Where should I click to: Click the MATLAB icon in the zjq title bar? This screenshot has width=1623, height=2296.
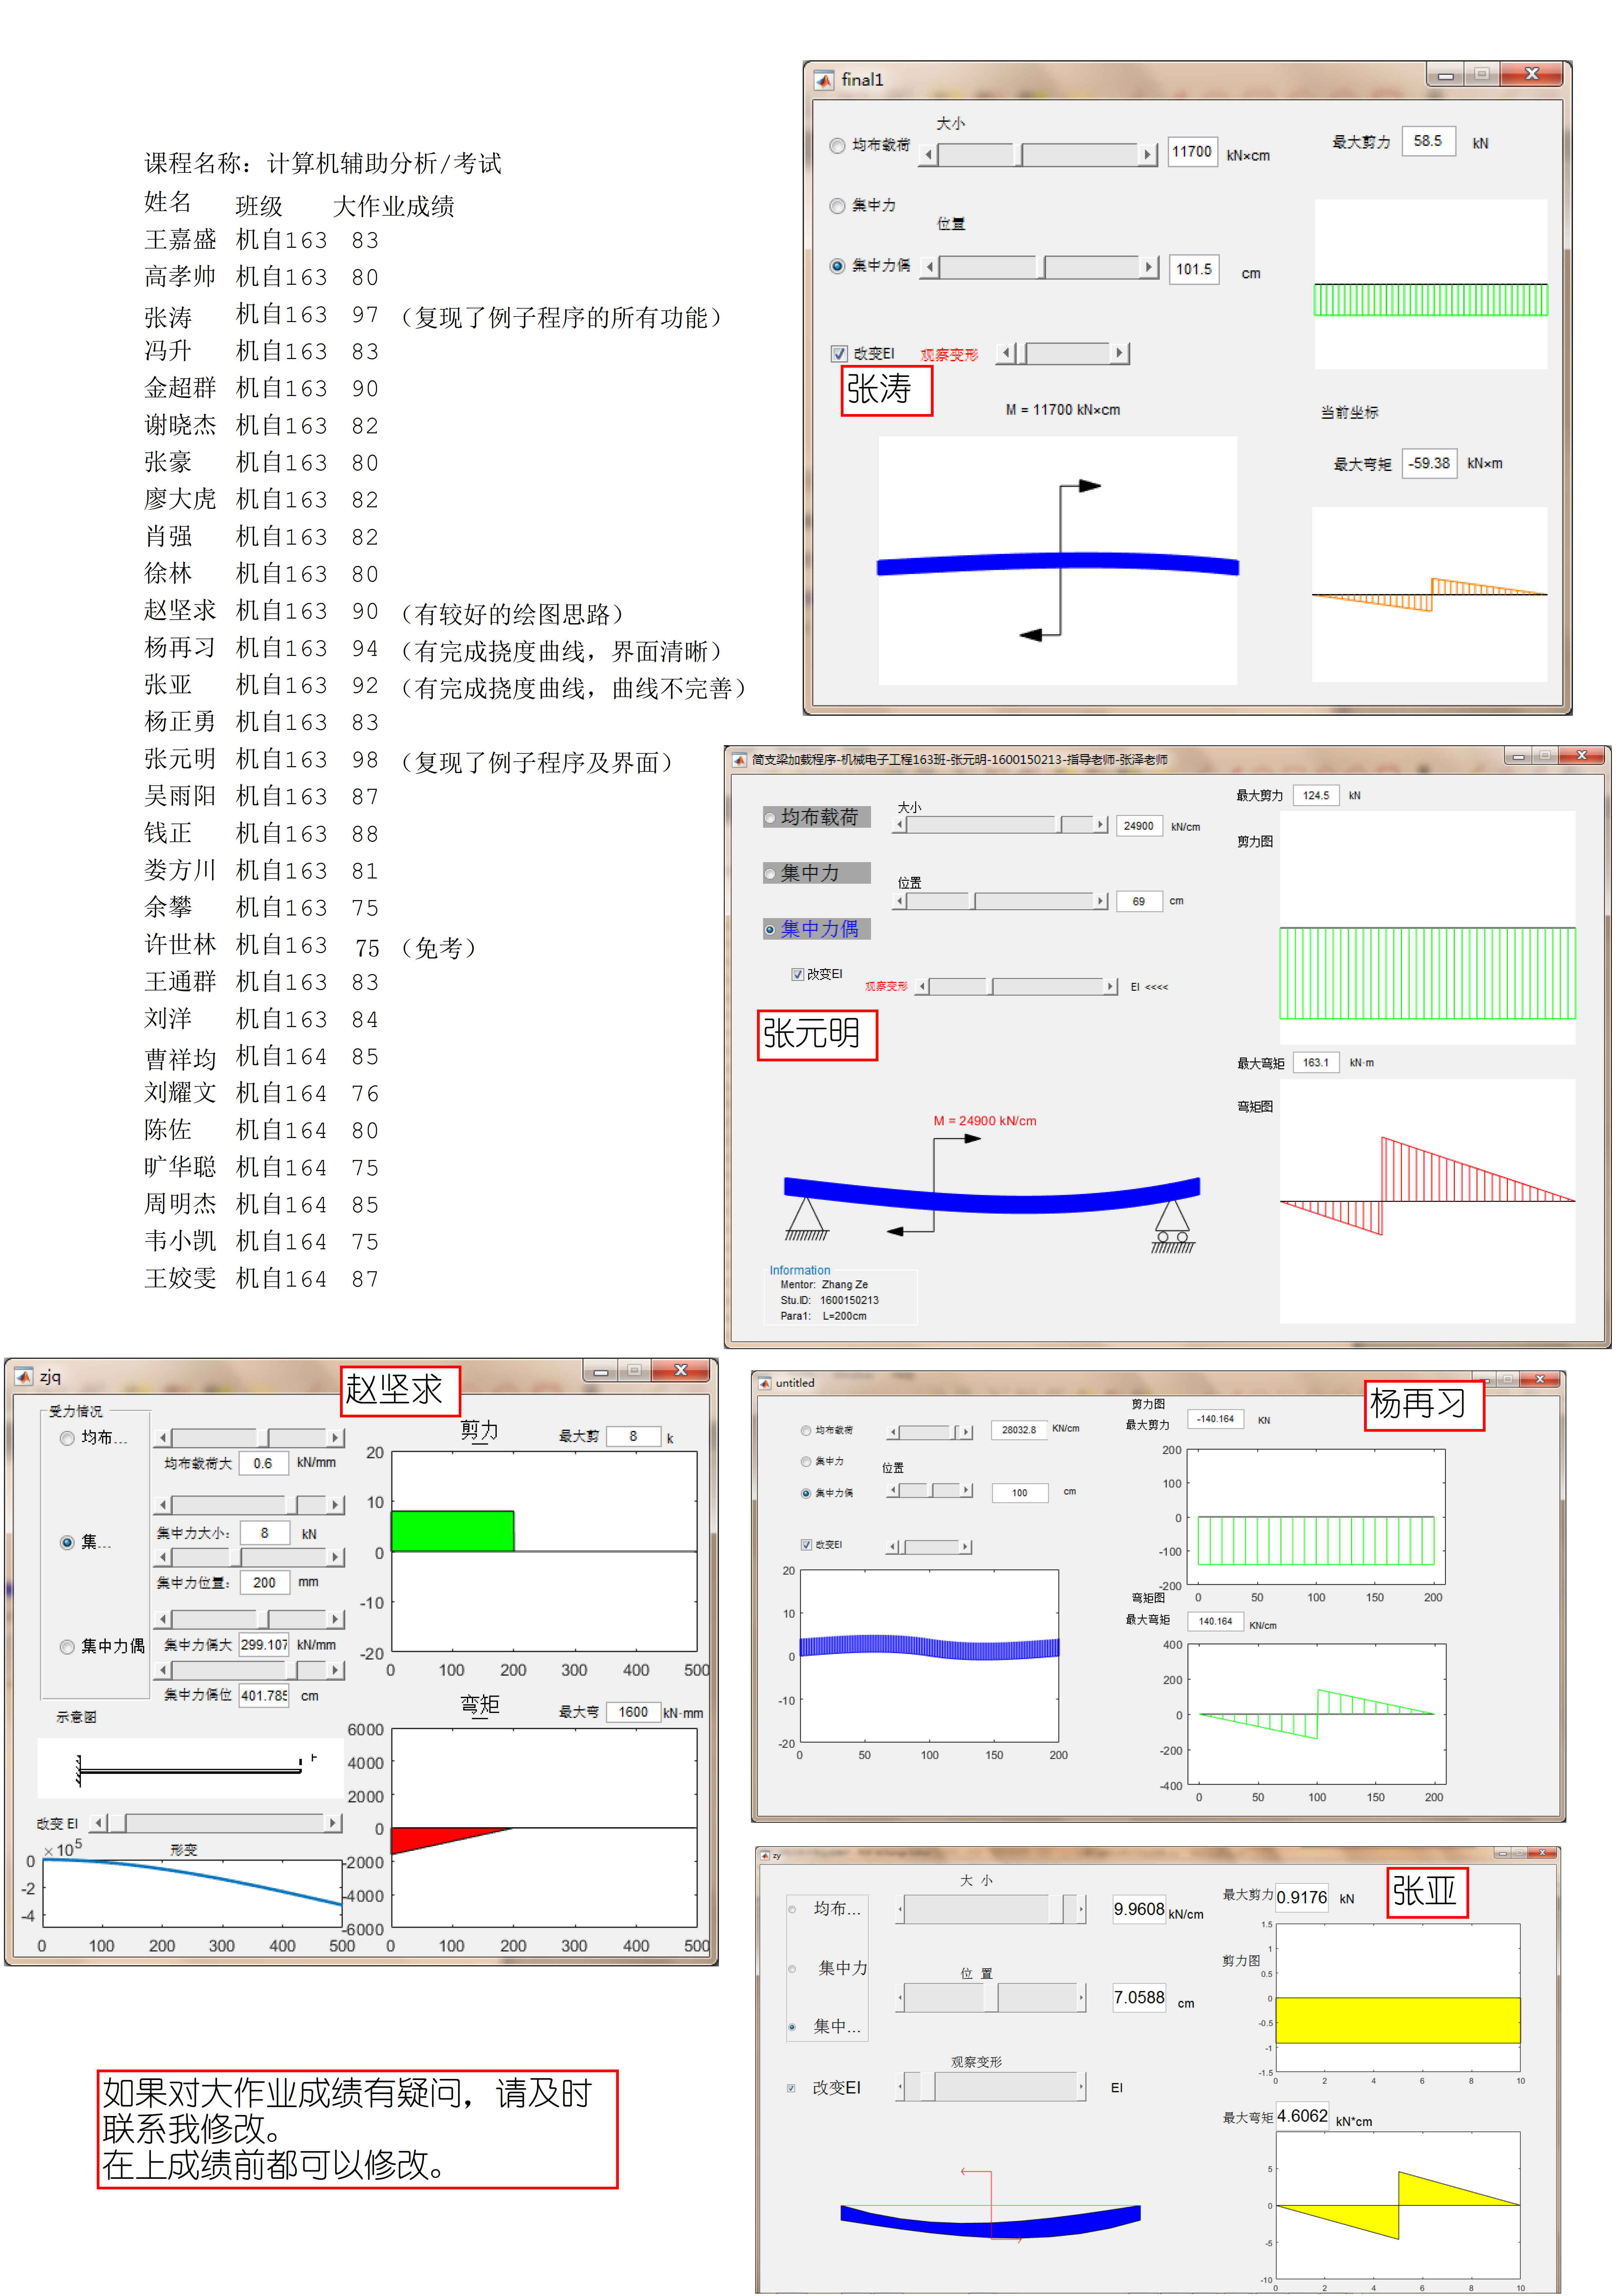pyautogui.click(x=24, y=1377)
